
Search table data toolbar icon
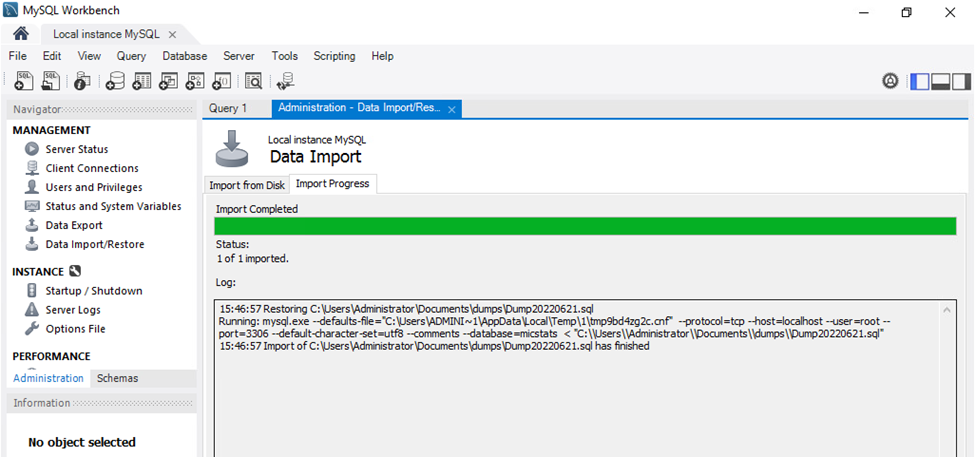pyautogui.click(x=254, y=81)
